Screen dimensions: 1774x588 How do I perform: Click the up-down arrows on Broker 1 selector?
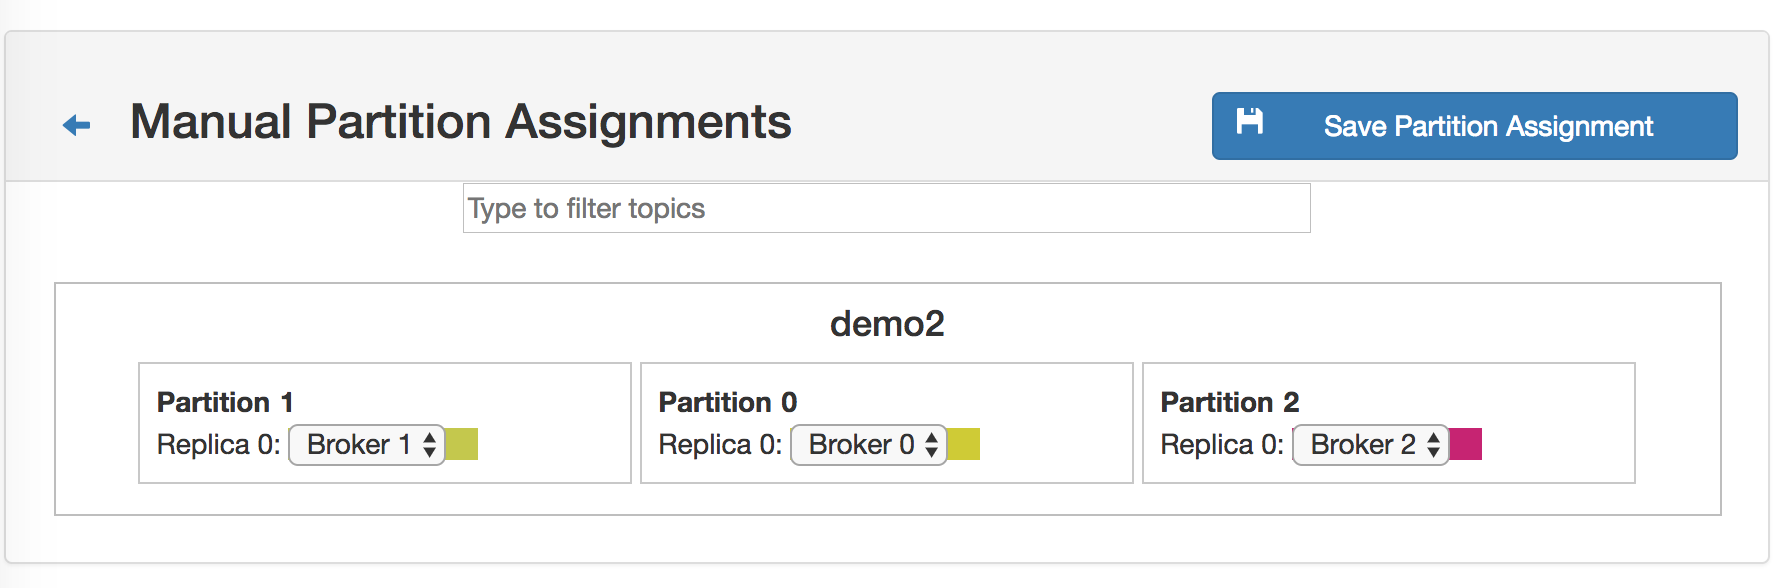pos(430,445)
